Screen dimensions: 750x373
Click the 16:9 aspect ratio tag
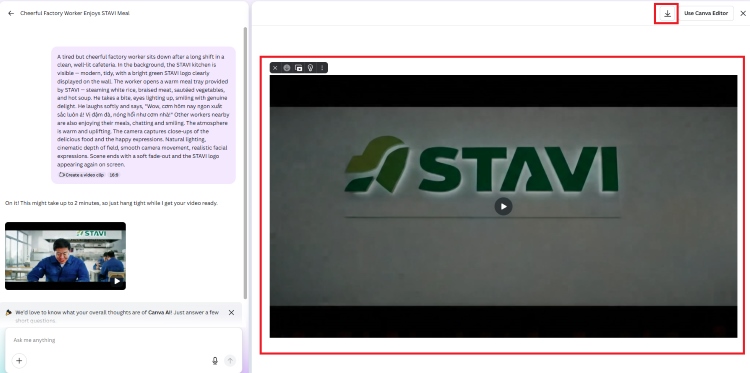(114, 175)
